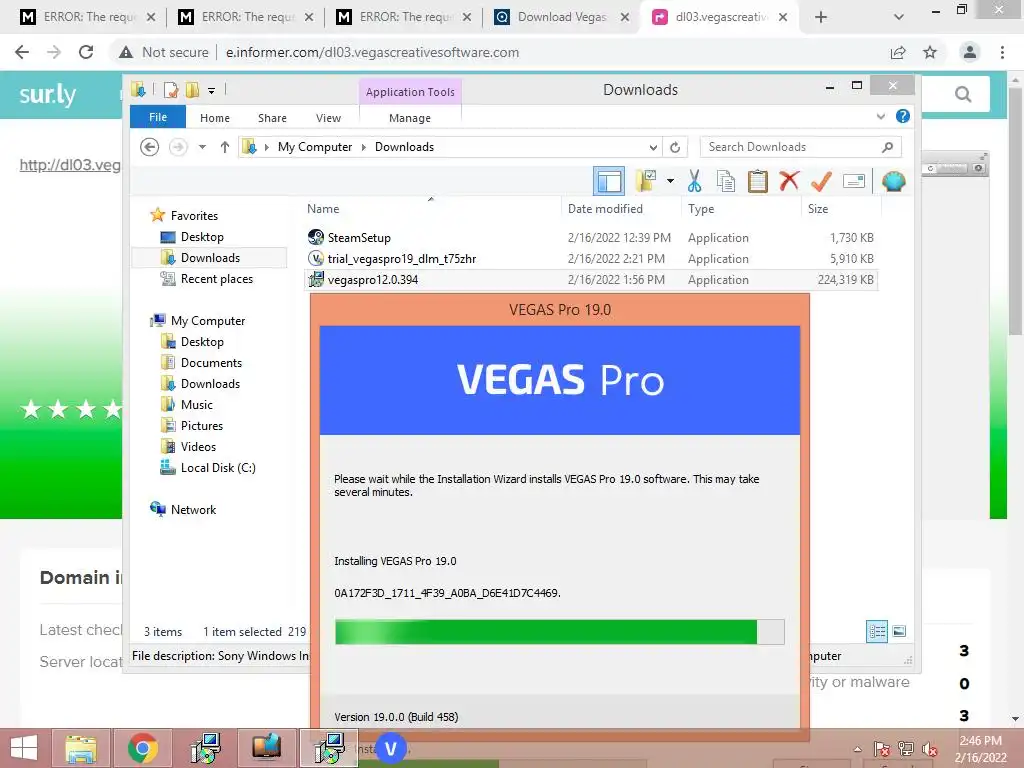Select the Application Tools contextual tab

click(x=410, y=92)
